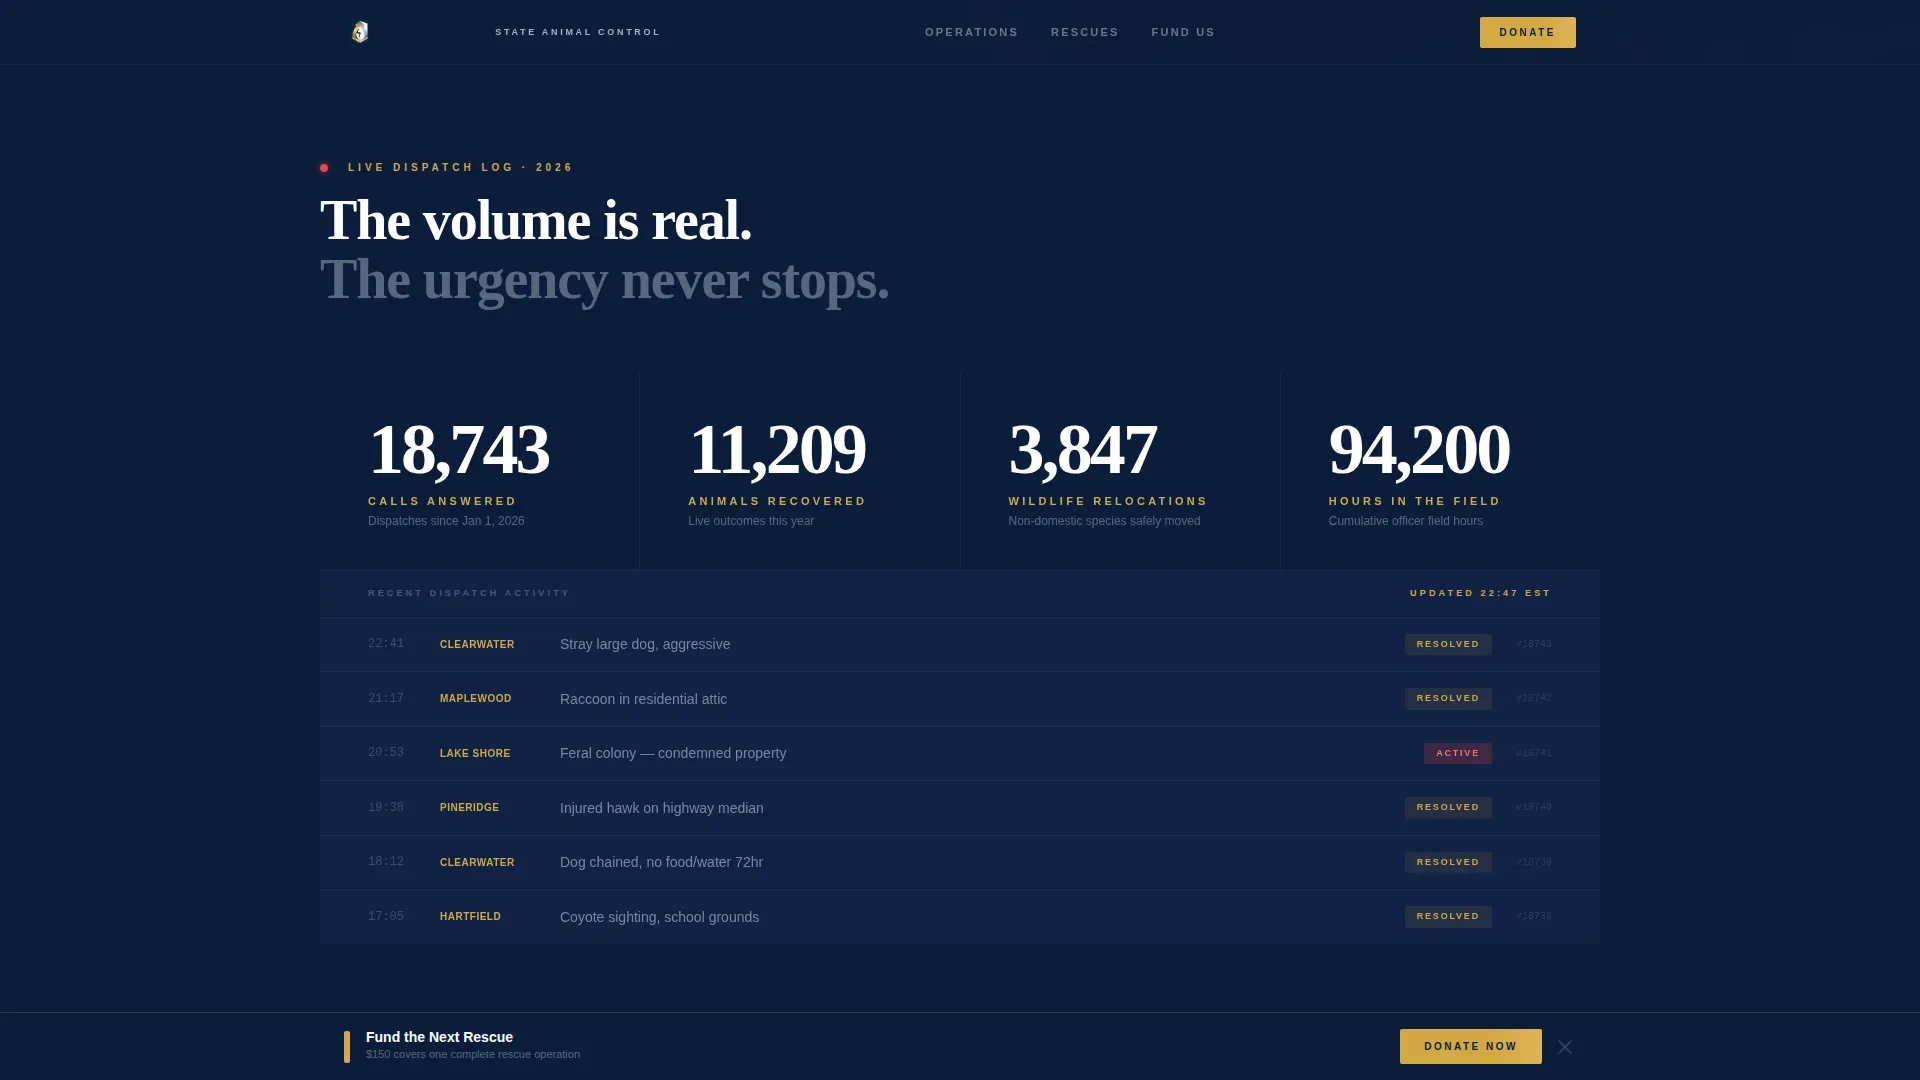Click the Calls Answered label
1920x1080 pixels.
[442, 501]
